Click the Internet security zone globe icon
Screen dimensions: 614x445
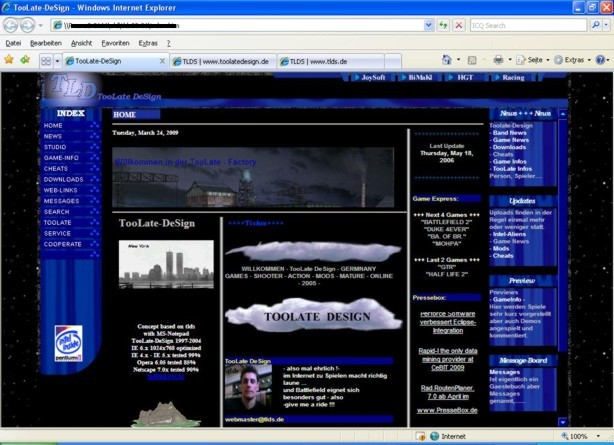coord(434,436)
